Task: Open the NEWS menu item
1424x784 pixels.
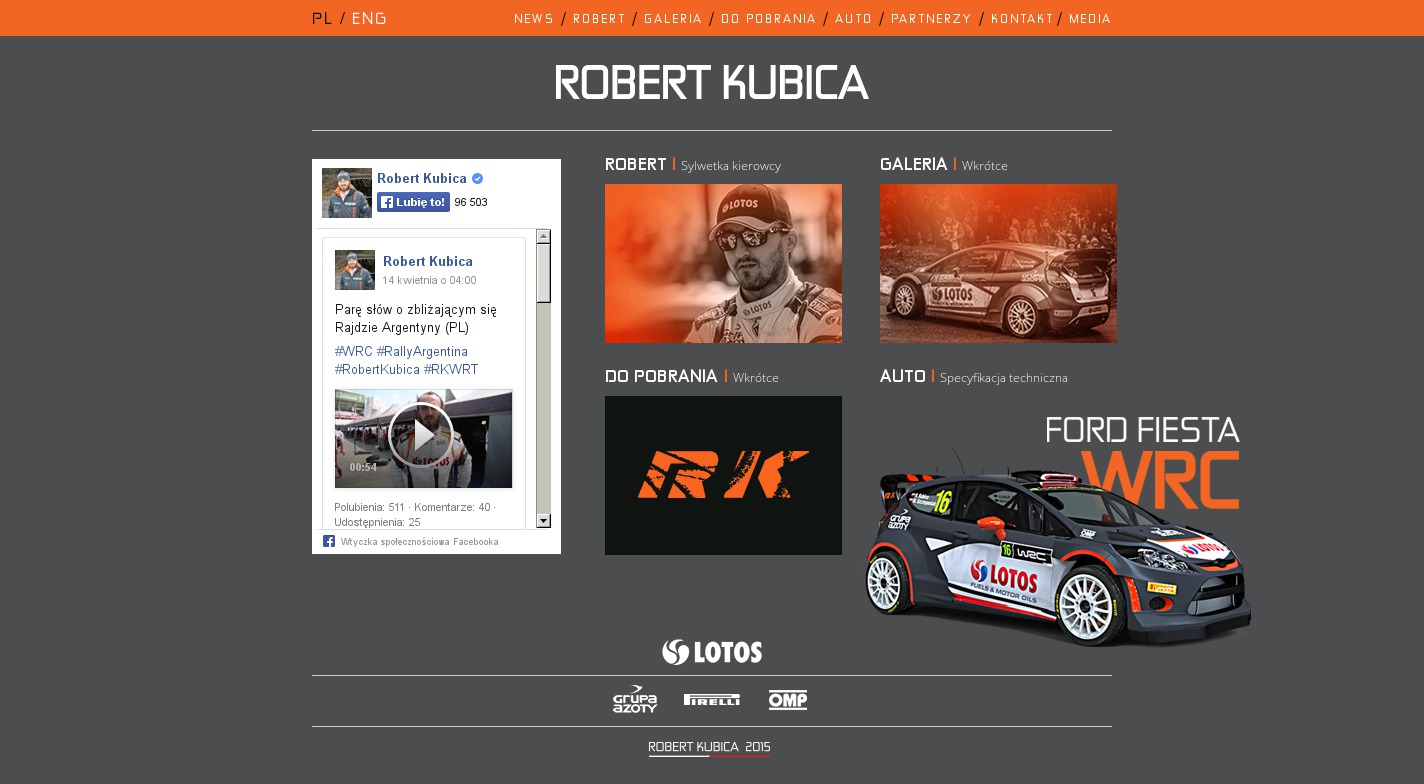Action: [534, 19]
